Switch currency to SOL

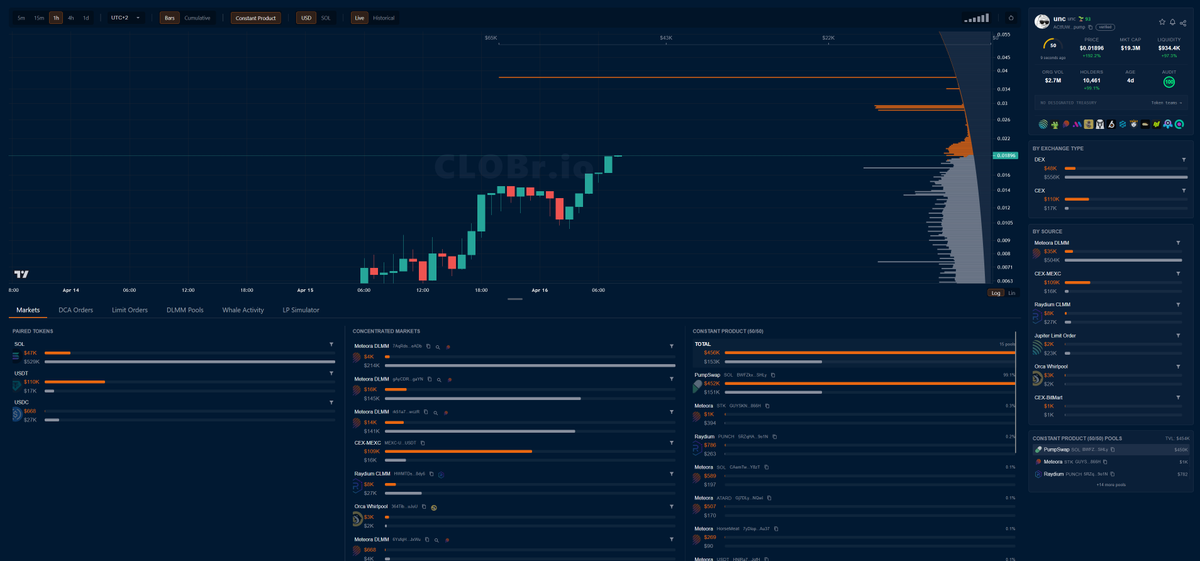[326, 18]
